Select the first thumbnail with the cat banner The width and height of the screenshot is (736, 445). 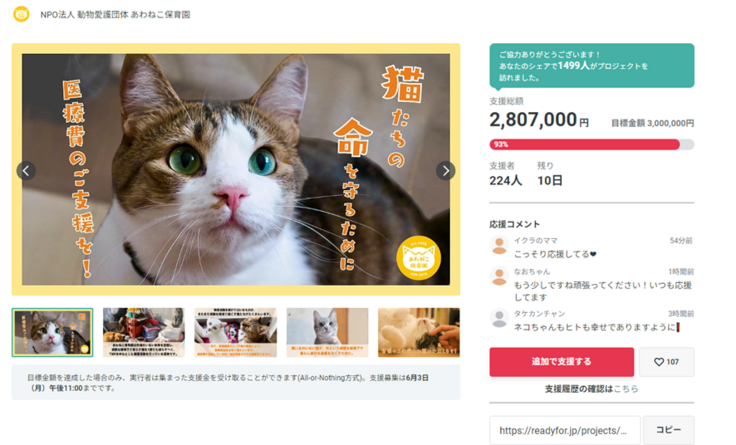tap(52, 332)
